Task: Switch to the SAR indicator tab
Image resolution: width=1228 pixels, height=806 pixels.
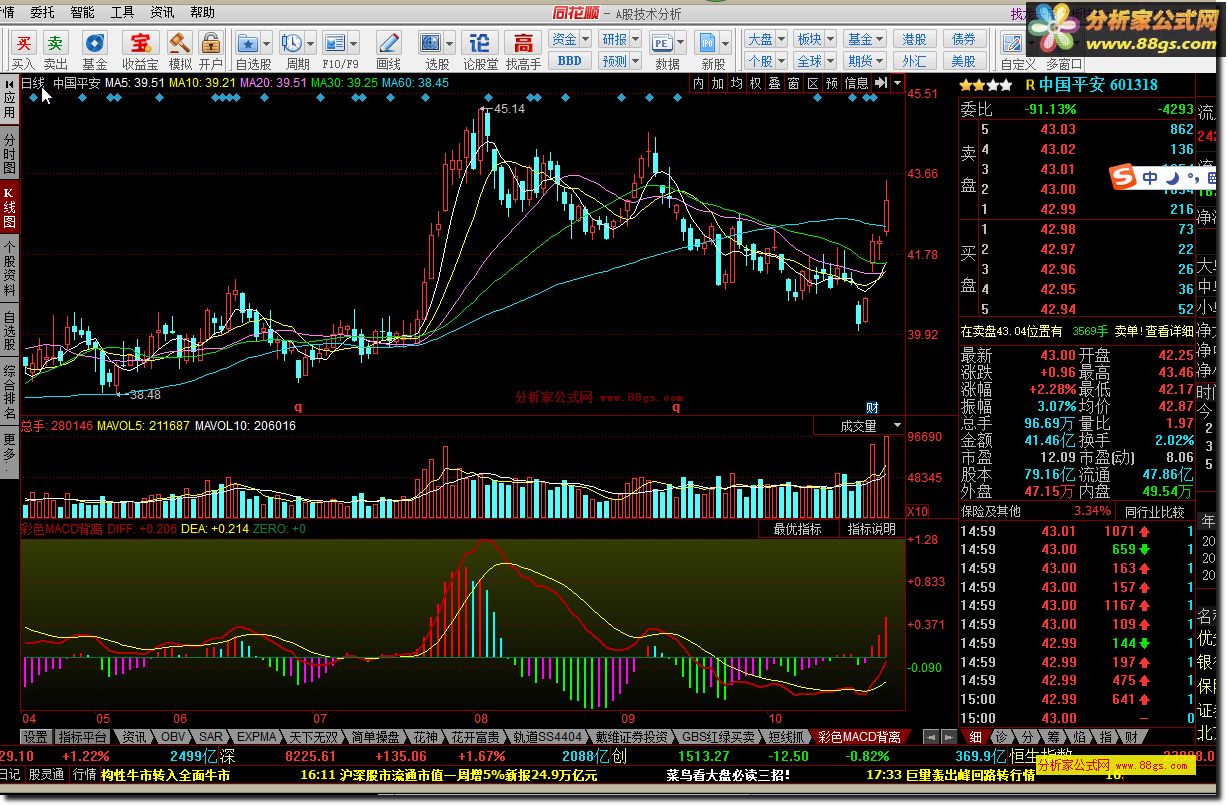Action: click(211, 737)
